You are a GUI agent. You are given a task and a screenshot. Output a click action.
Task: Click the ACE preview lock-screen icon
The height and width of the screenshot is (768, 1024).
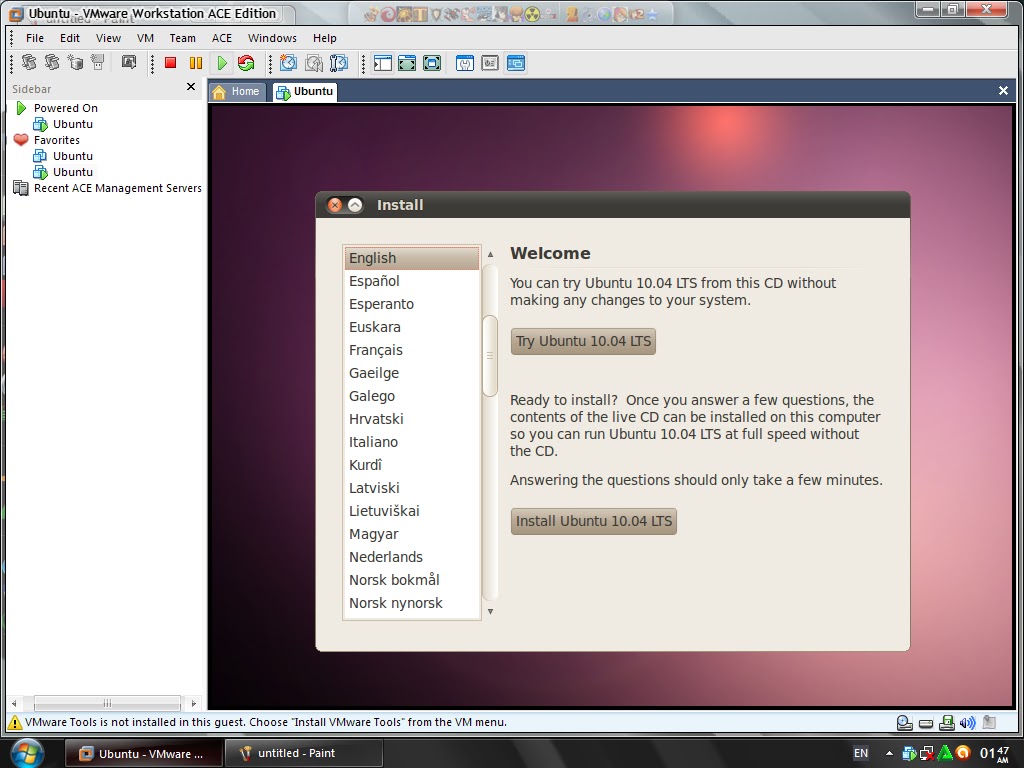[x=129, y=63]
